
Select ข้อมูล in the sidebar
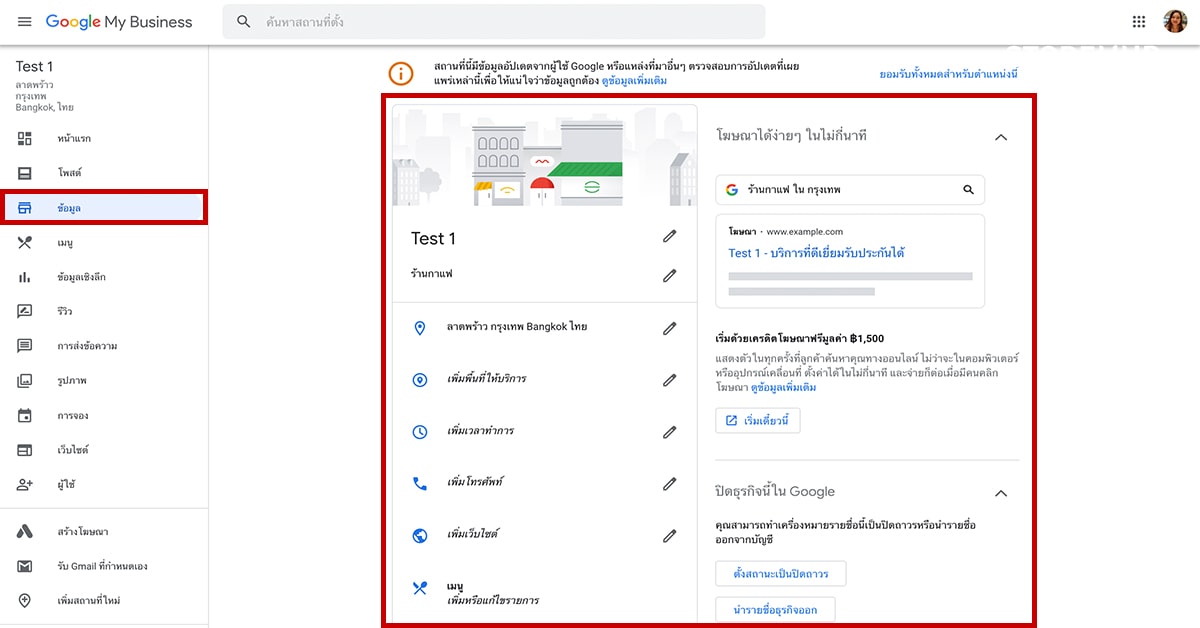point(104,208)
